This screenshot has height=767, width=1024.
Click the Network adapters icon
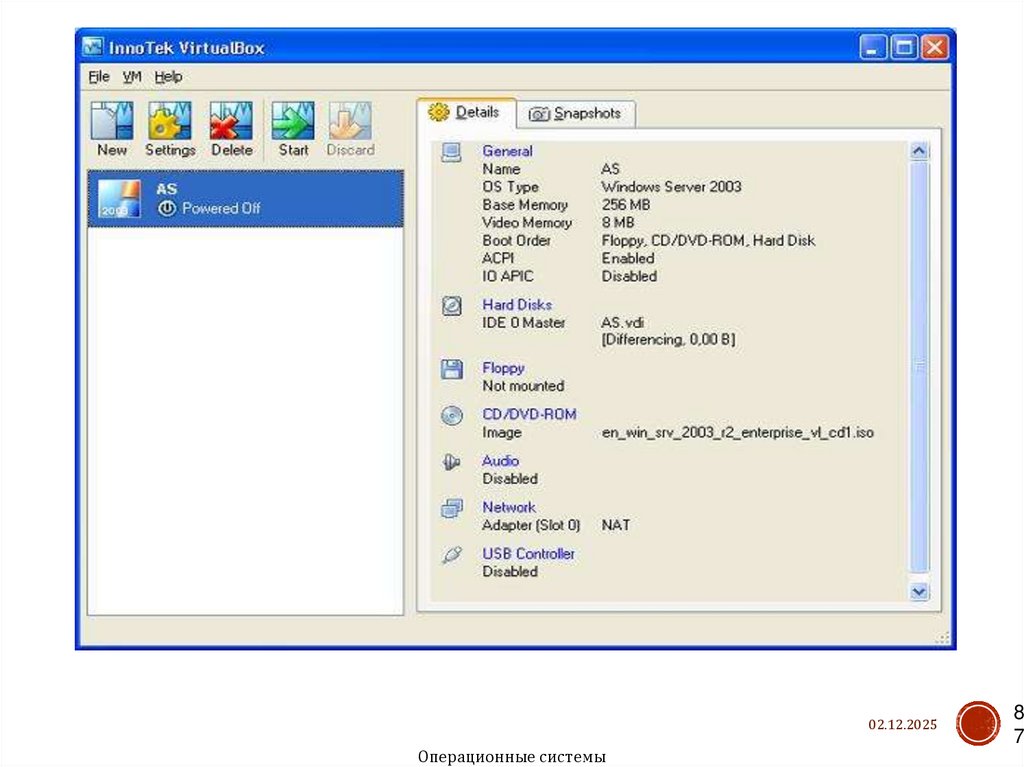click(x=452, y=508)
